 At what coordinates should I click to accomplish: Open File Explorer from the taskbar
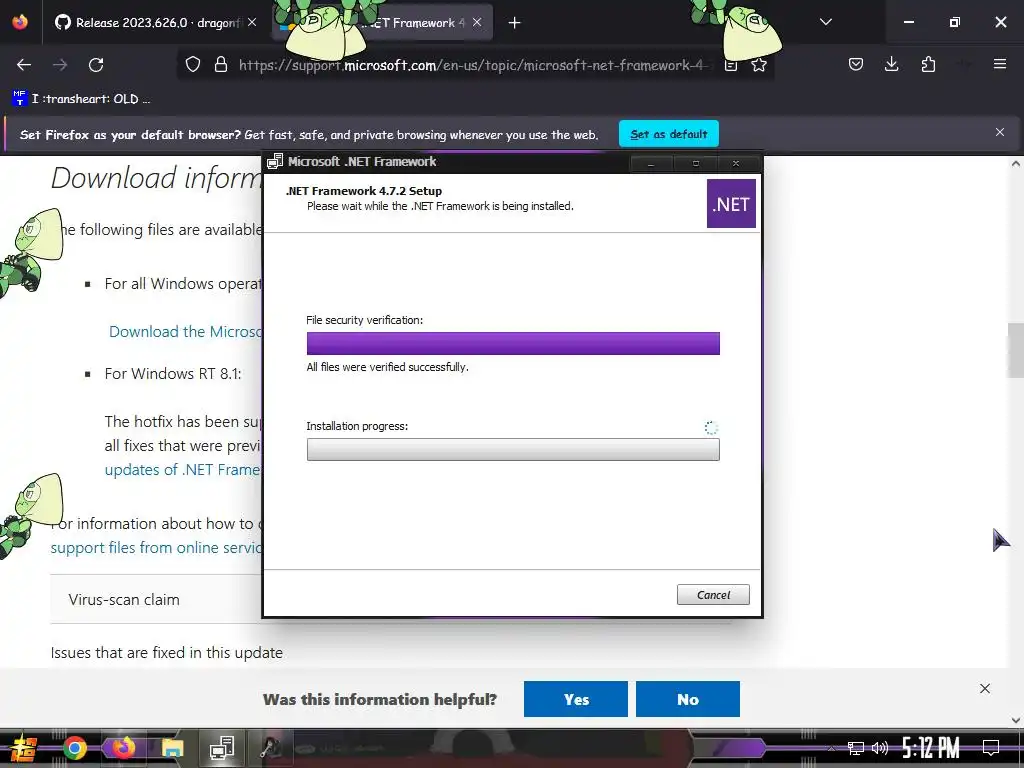click(x=172, y=748)
